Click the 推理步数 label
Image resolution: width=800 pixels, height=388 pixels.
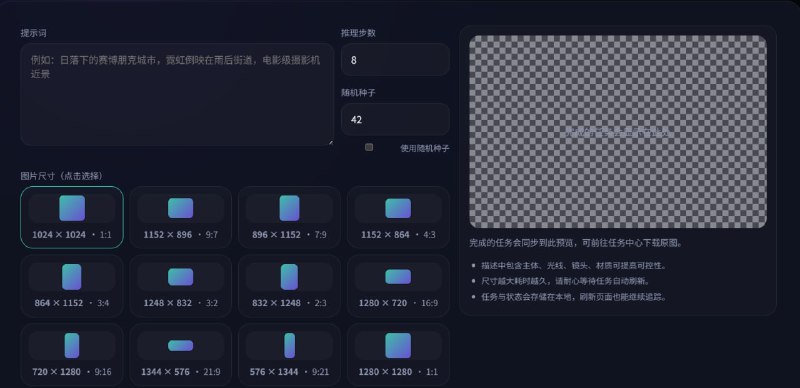coord(358,33)
